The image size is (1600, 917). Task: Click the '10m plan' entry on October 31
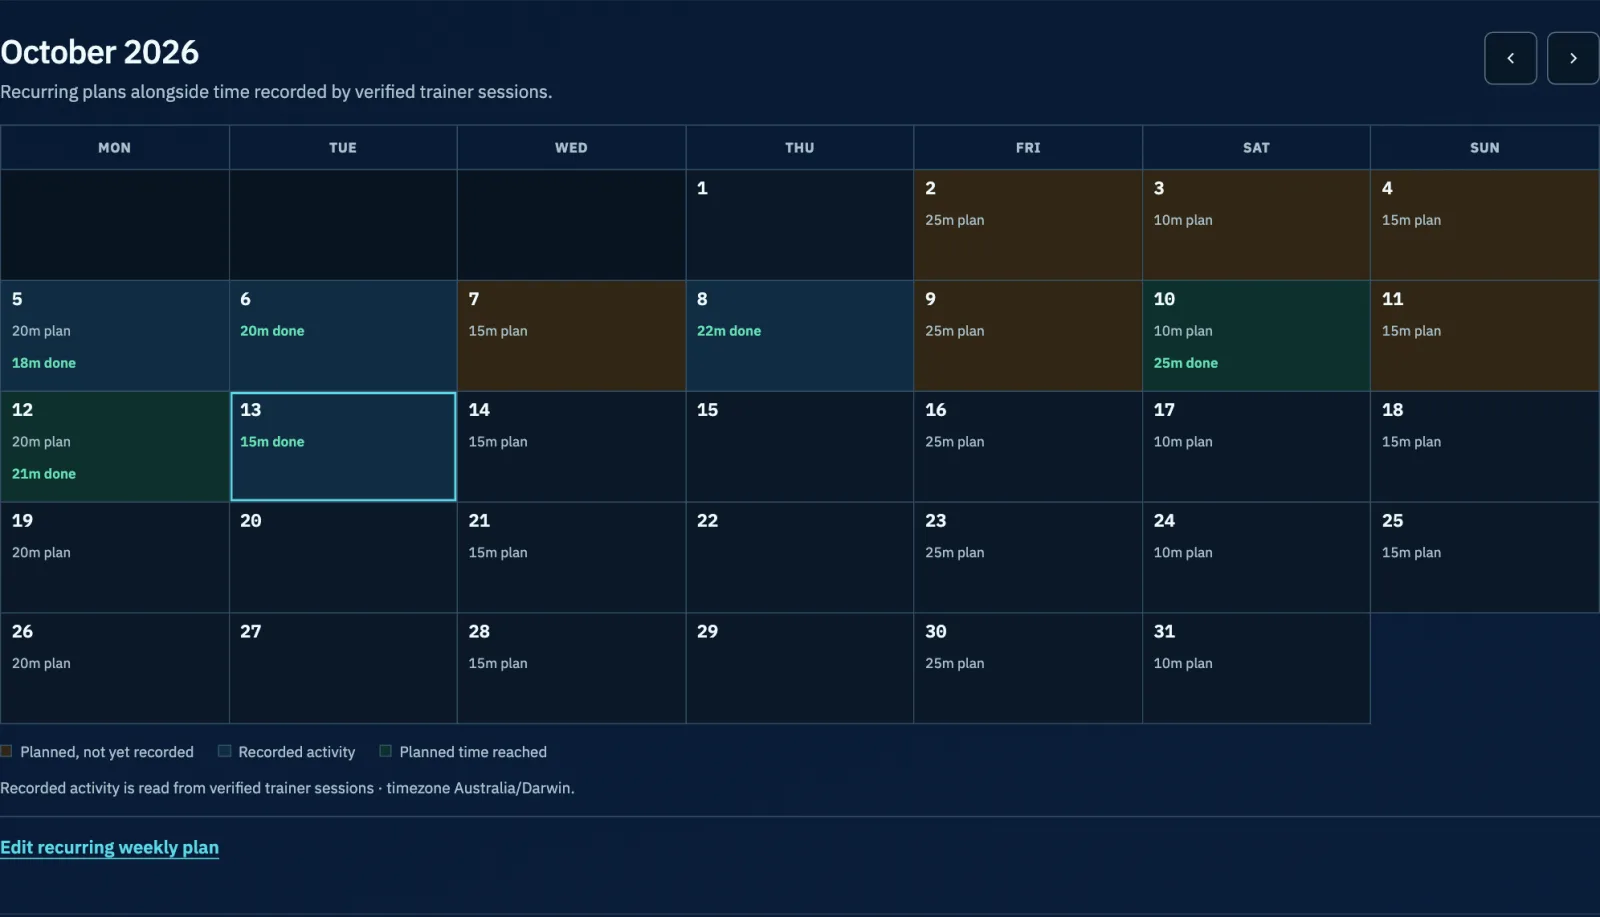click(1183, 664)
